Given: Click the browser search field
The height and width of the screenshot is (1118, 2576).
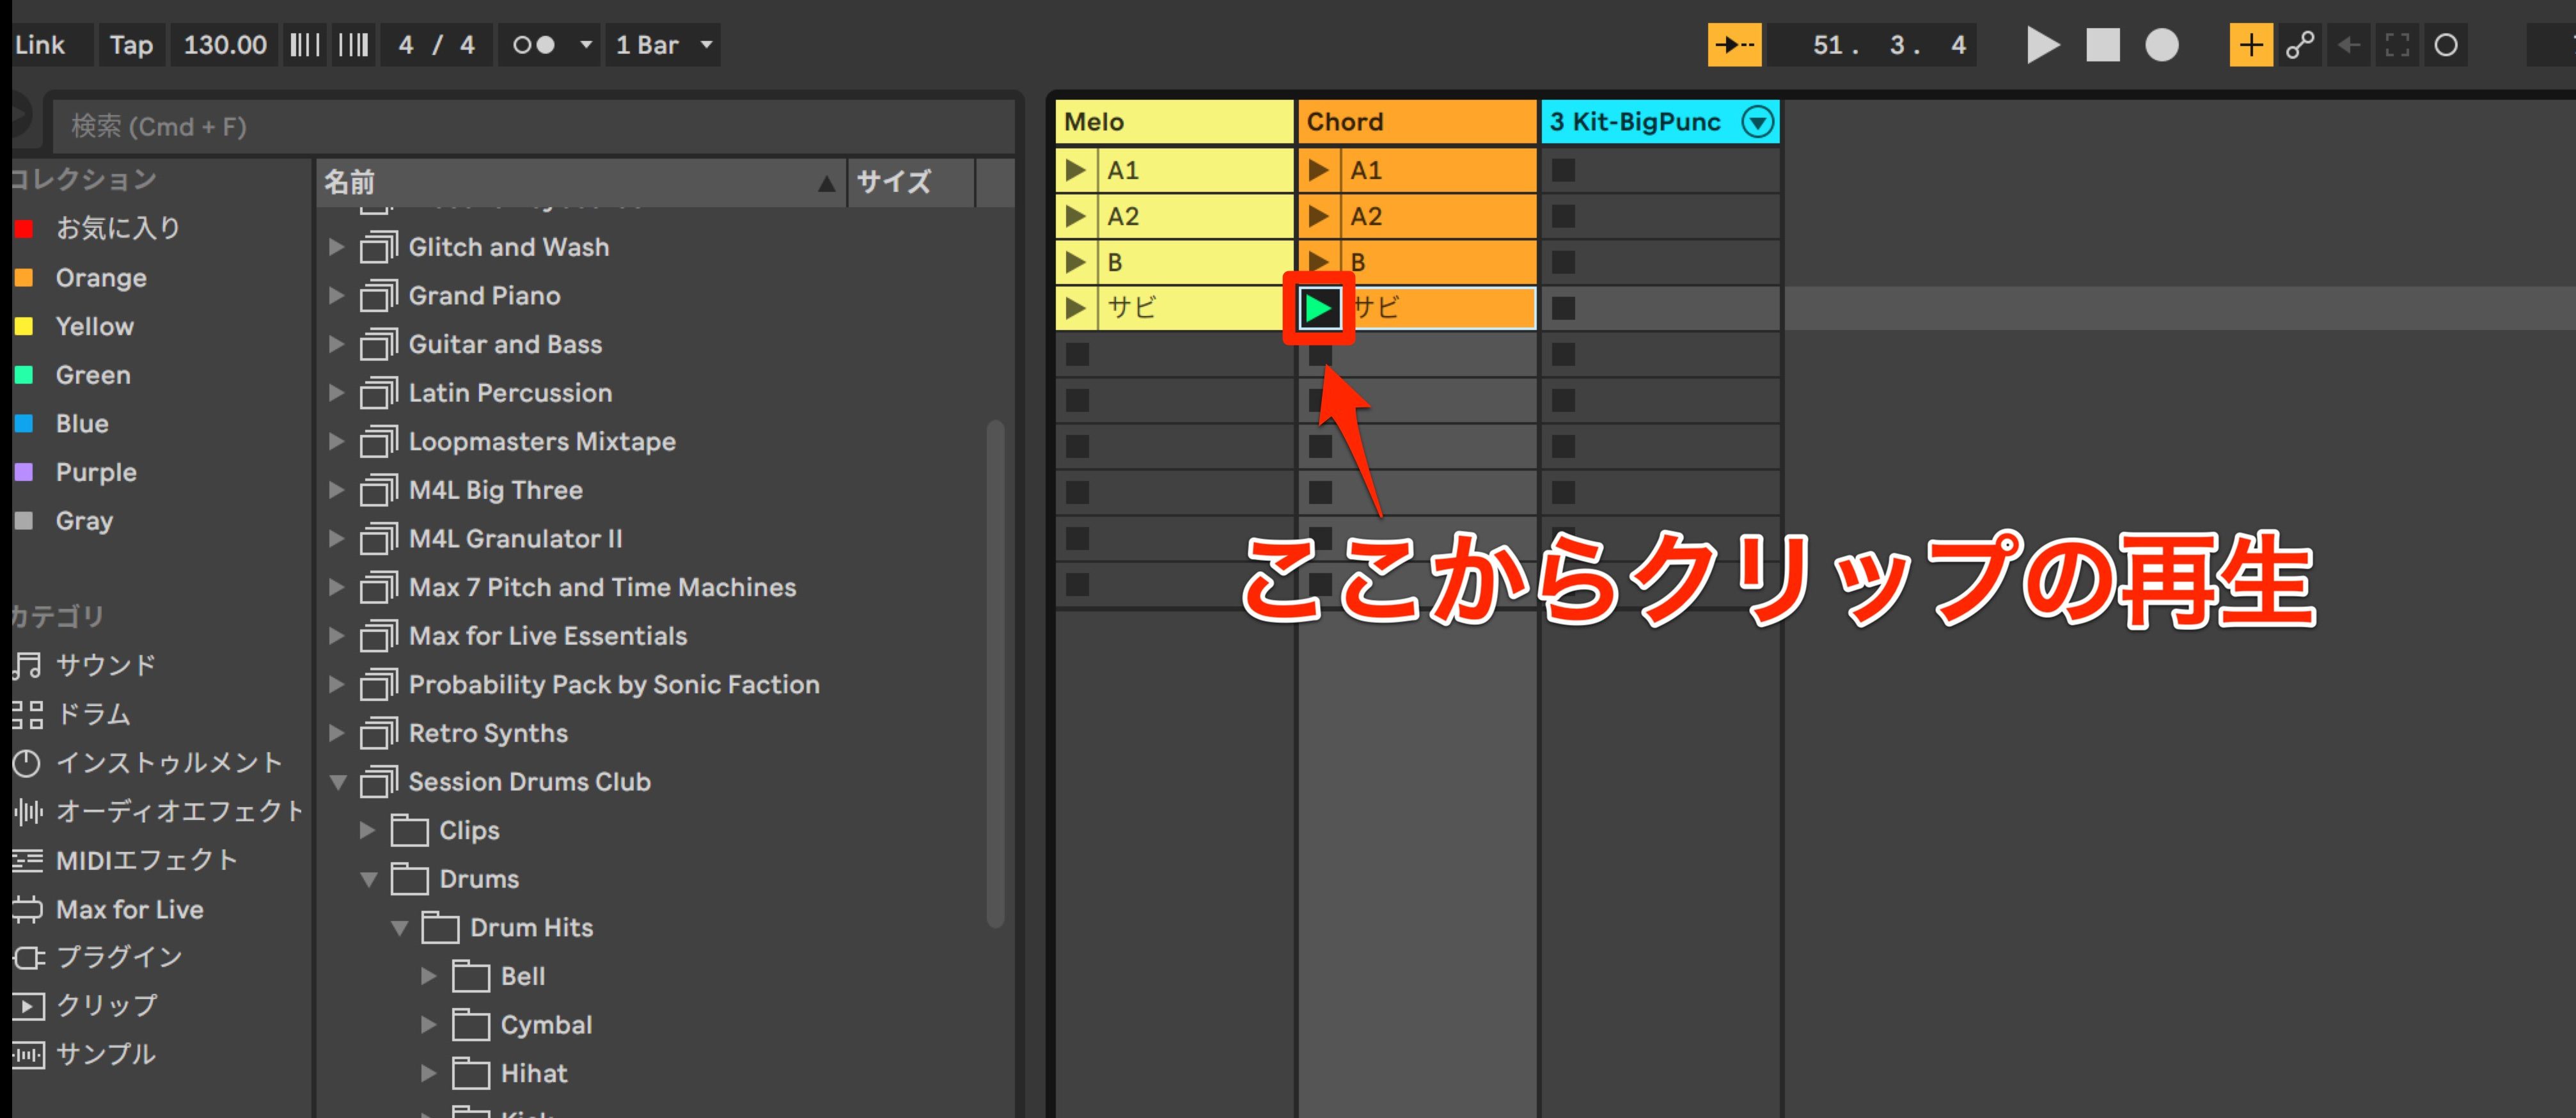Looking at the screenshot, I should click(533, 126).
